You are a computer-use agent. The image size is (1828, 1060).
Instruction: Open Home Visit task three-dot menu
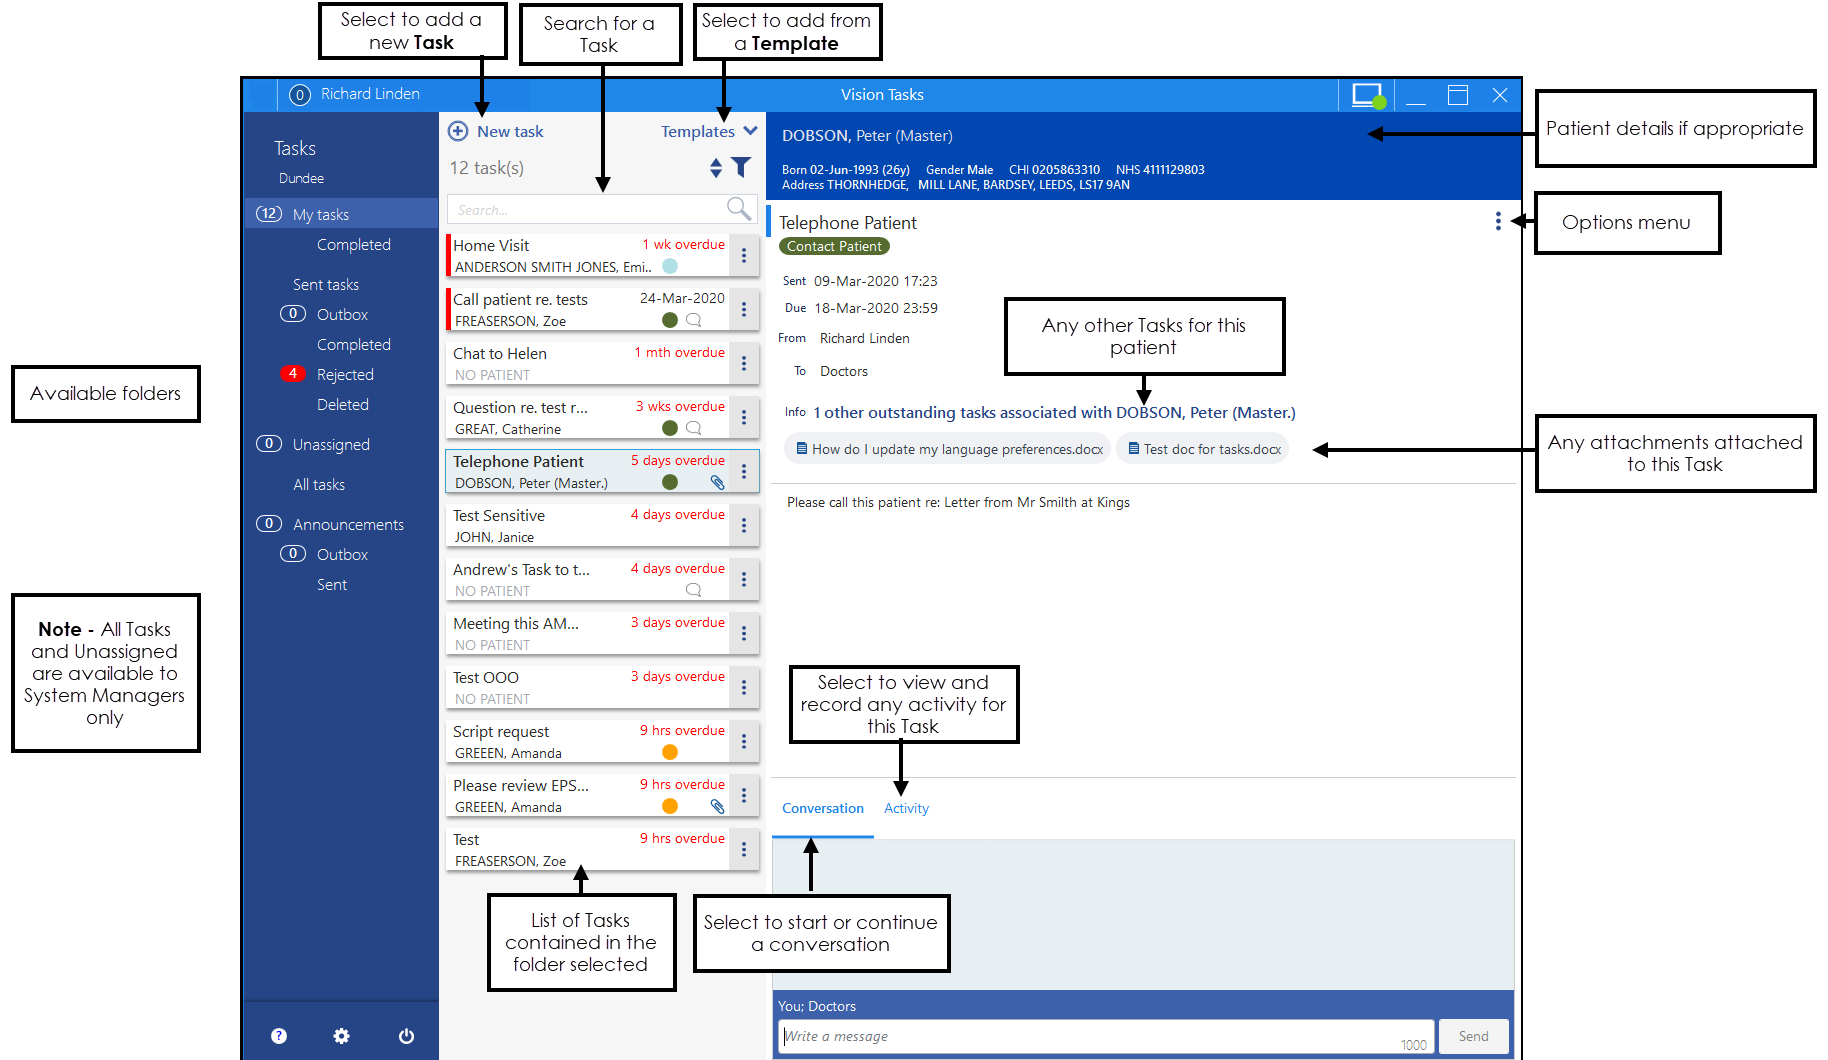(x=744, y=256)
